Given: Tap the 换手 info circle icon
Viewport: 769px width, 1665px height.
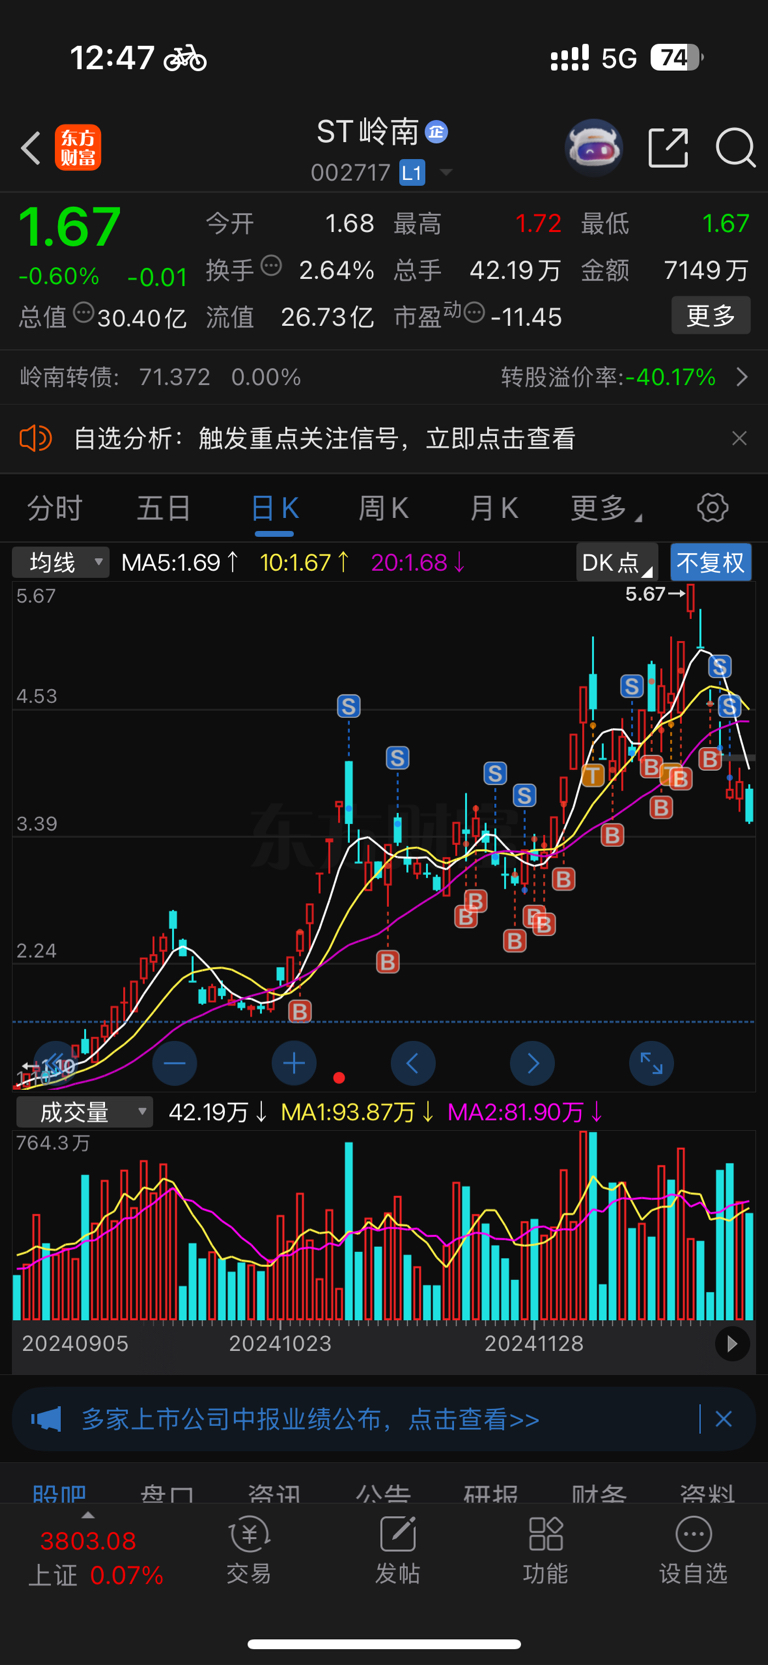Looking at the screenshot, I should (271, 266).
